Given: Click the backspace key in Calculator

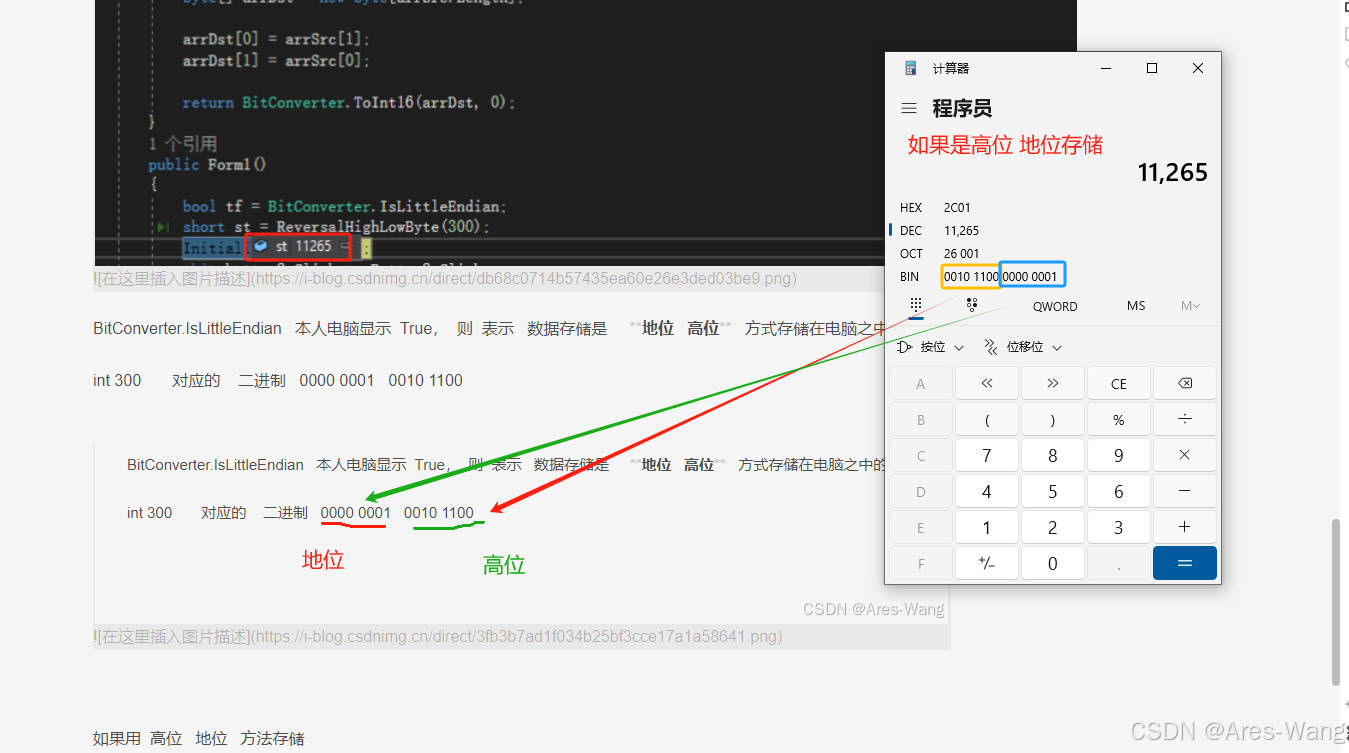Looking at the screenshot, I should coord(1185,384).
